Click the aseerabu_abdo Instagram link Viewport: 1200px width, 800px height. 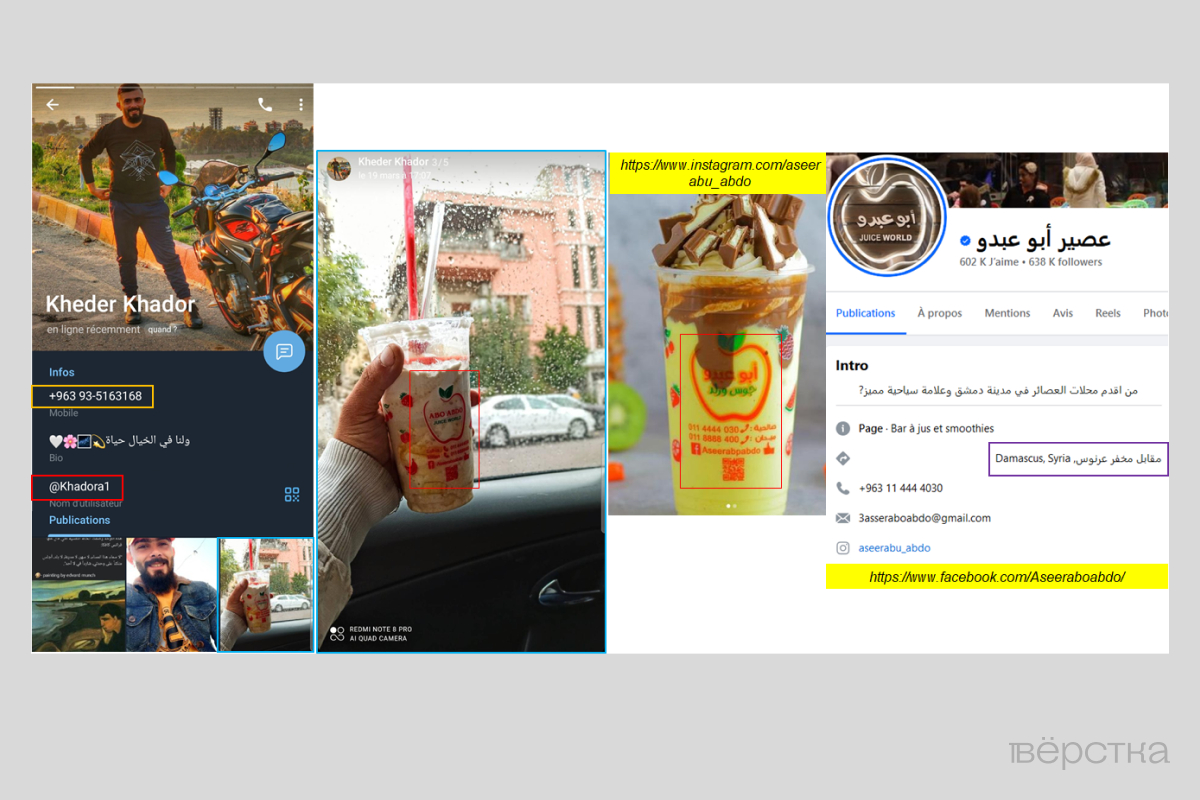[894, 548]
